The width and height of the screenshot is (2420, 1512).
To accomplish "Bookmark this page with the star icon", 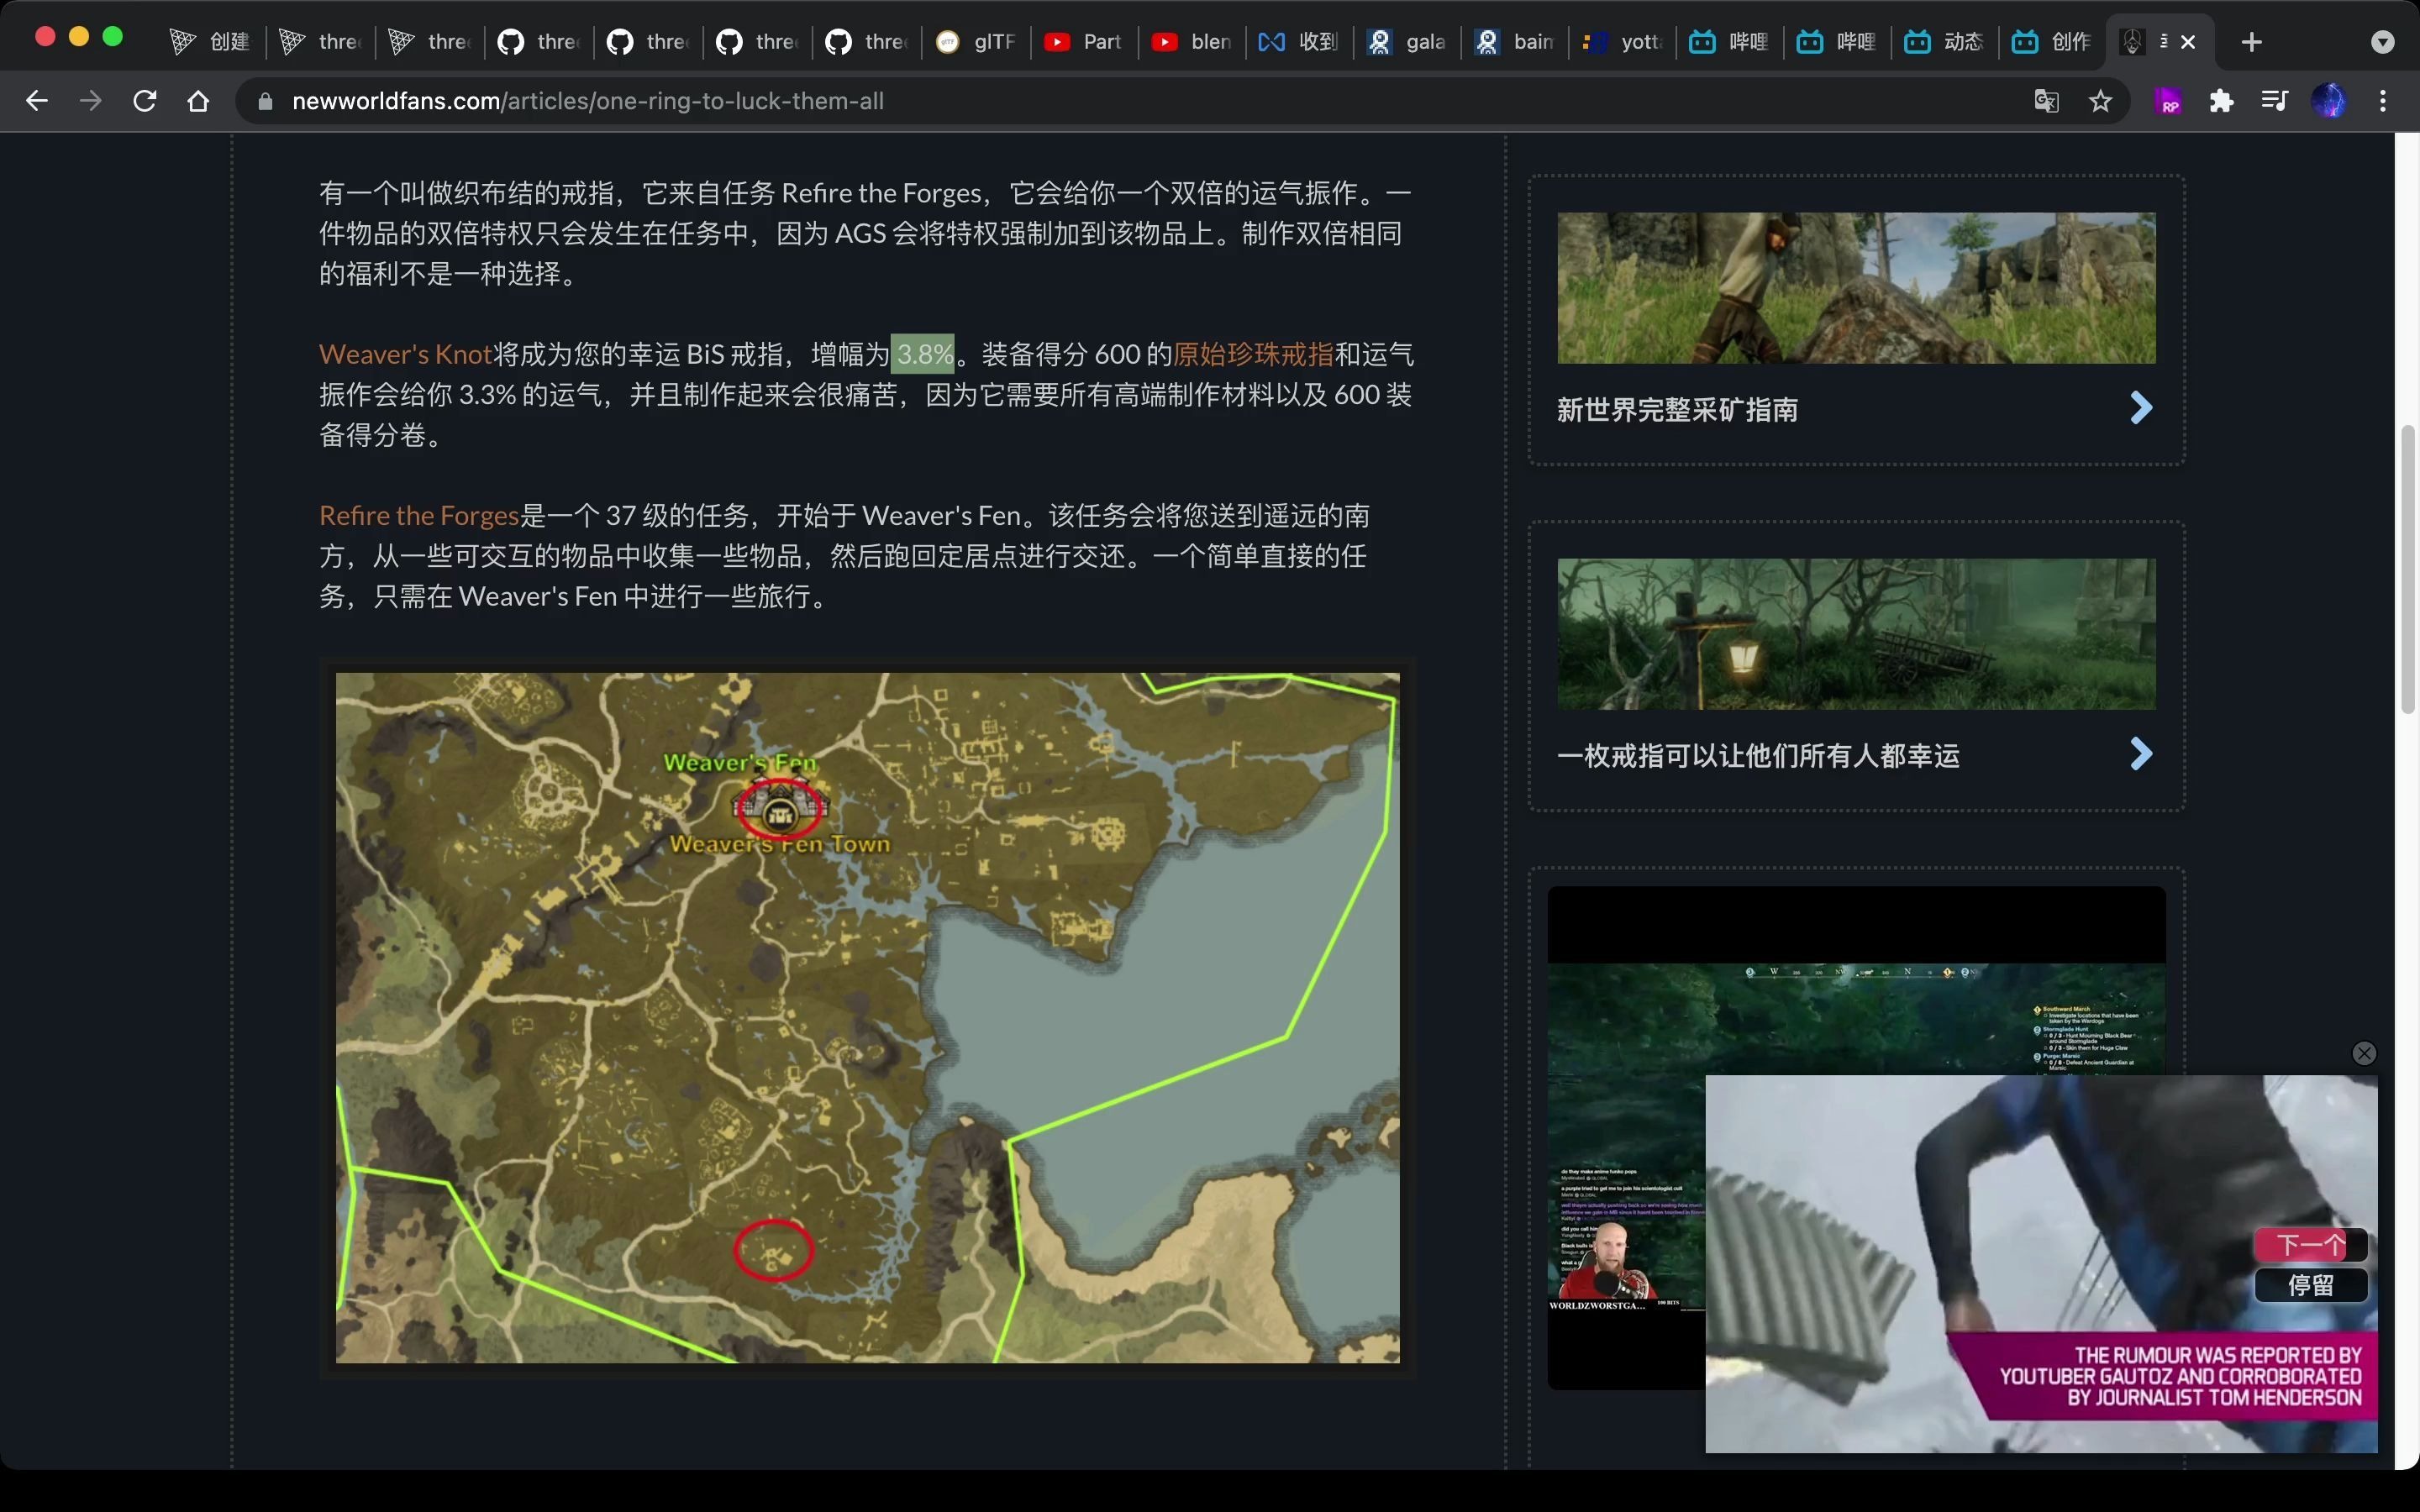I will (x=2101, y=101).
